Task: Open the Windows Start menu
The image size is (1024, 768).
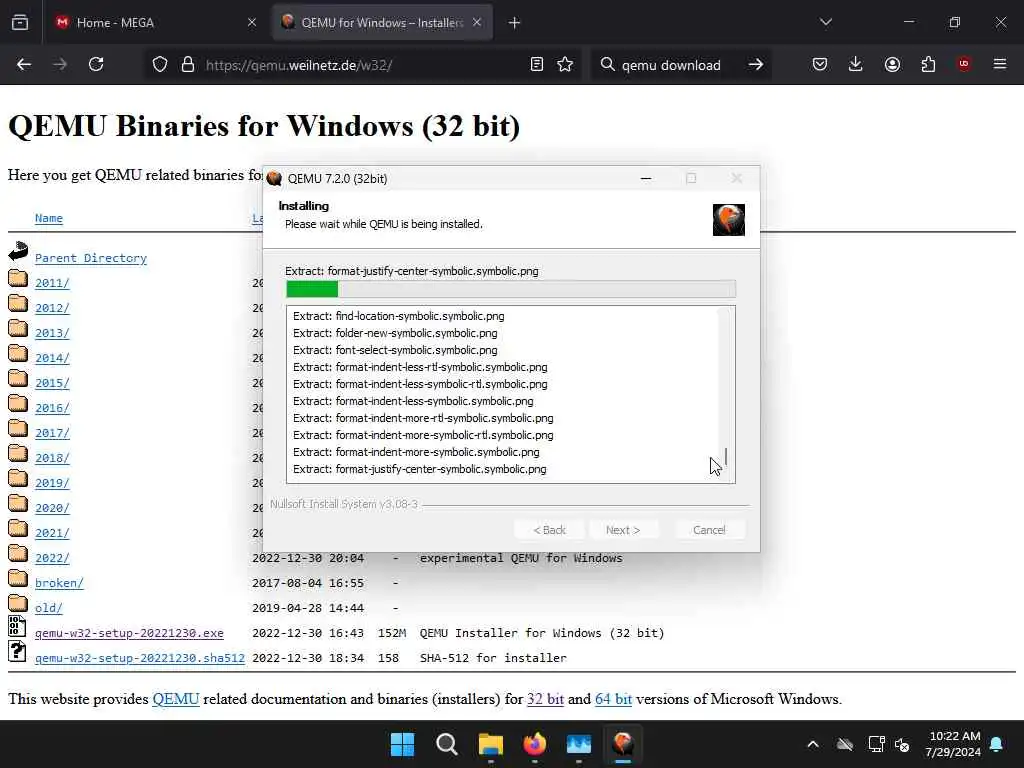Action: point(402,744)
